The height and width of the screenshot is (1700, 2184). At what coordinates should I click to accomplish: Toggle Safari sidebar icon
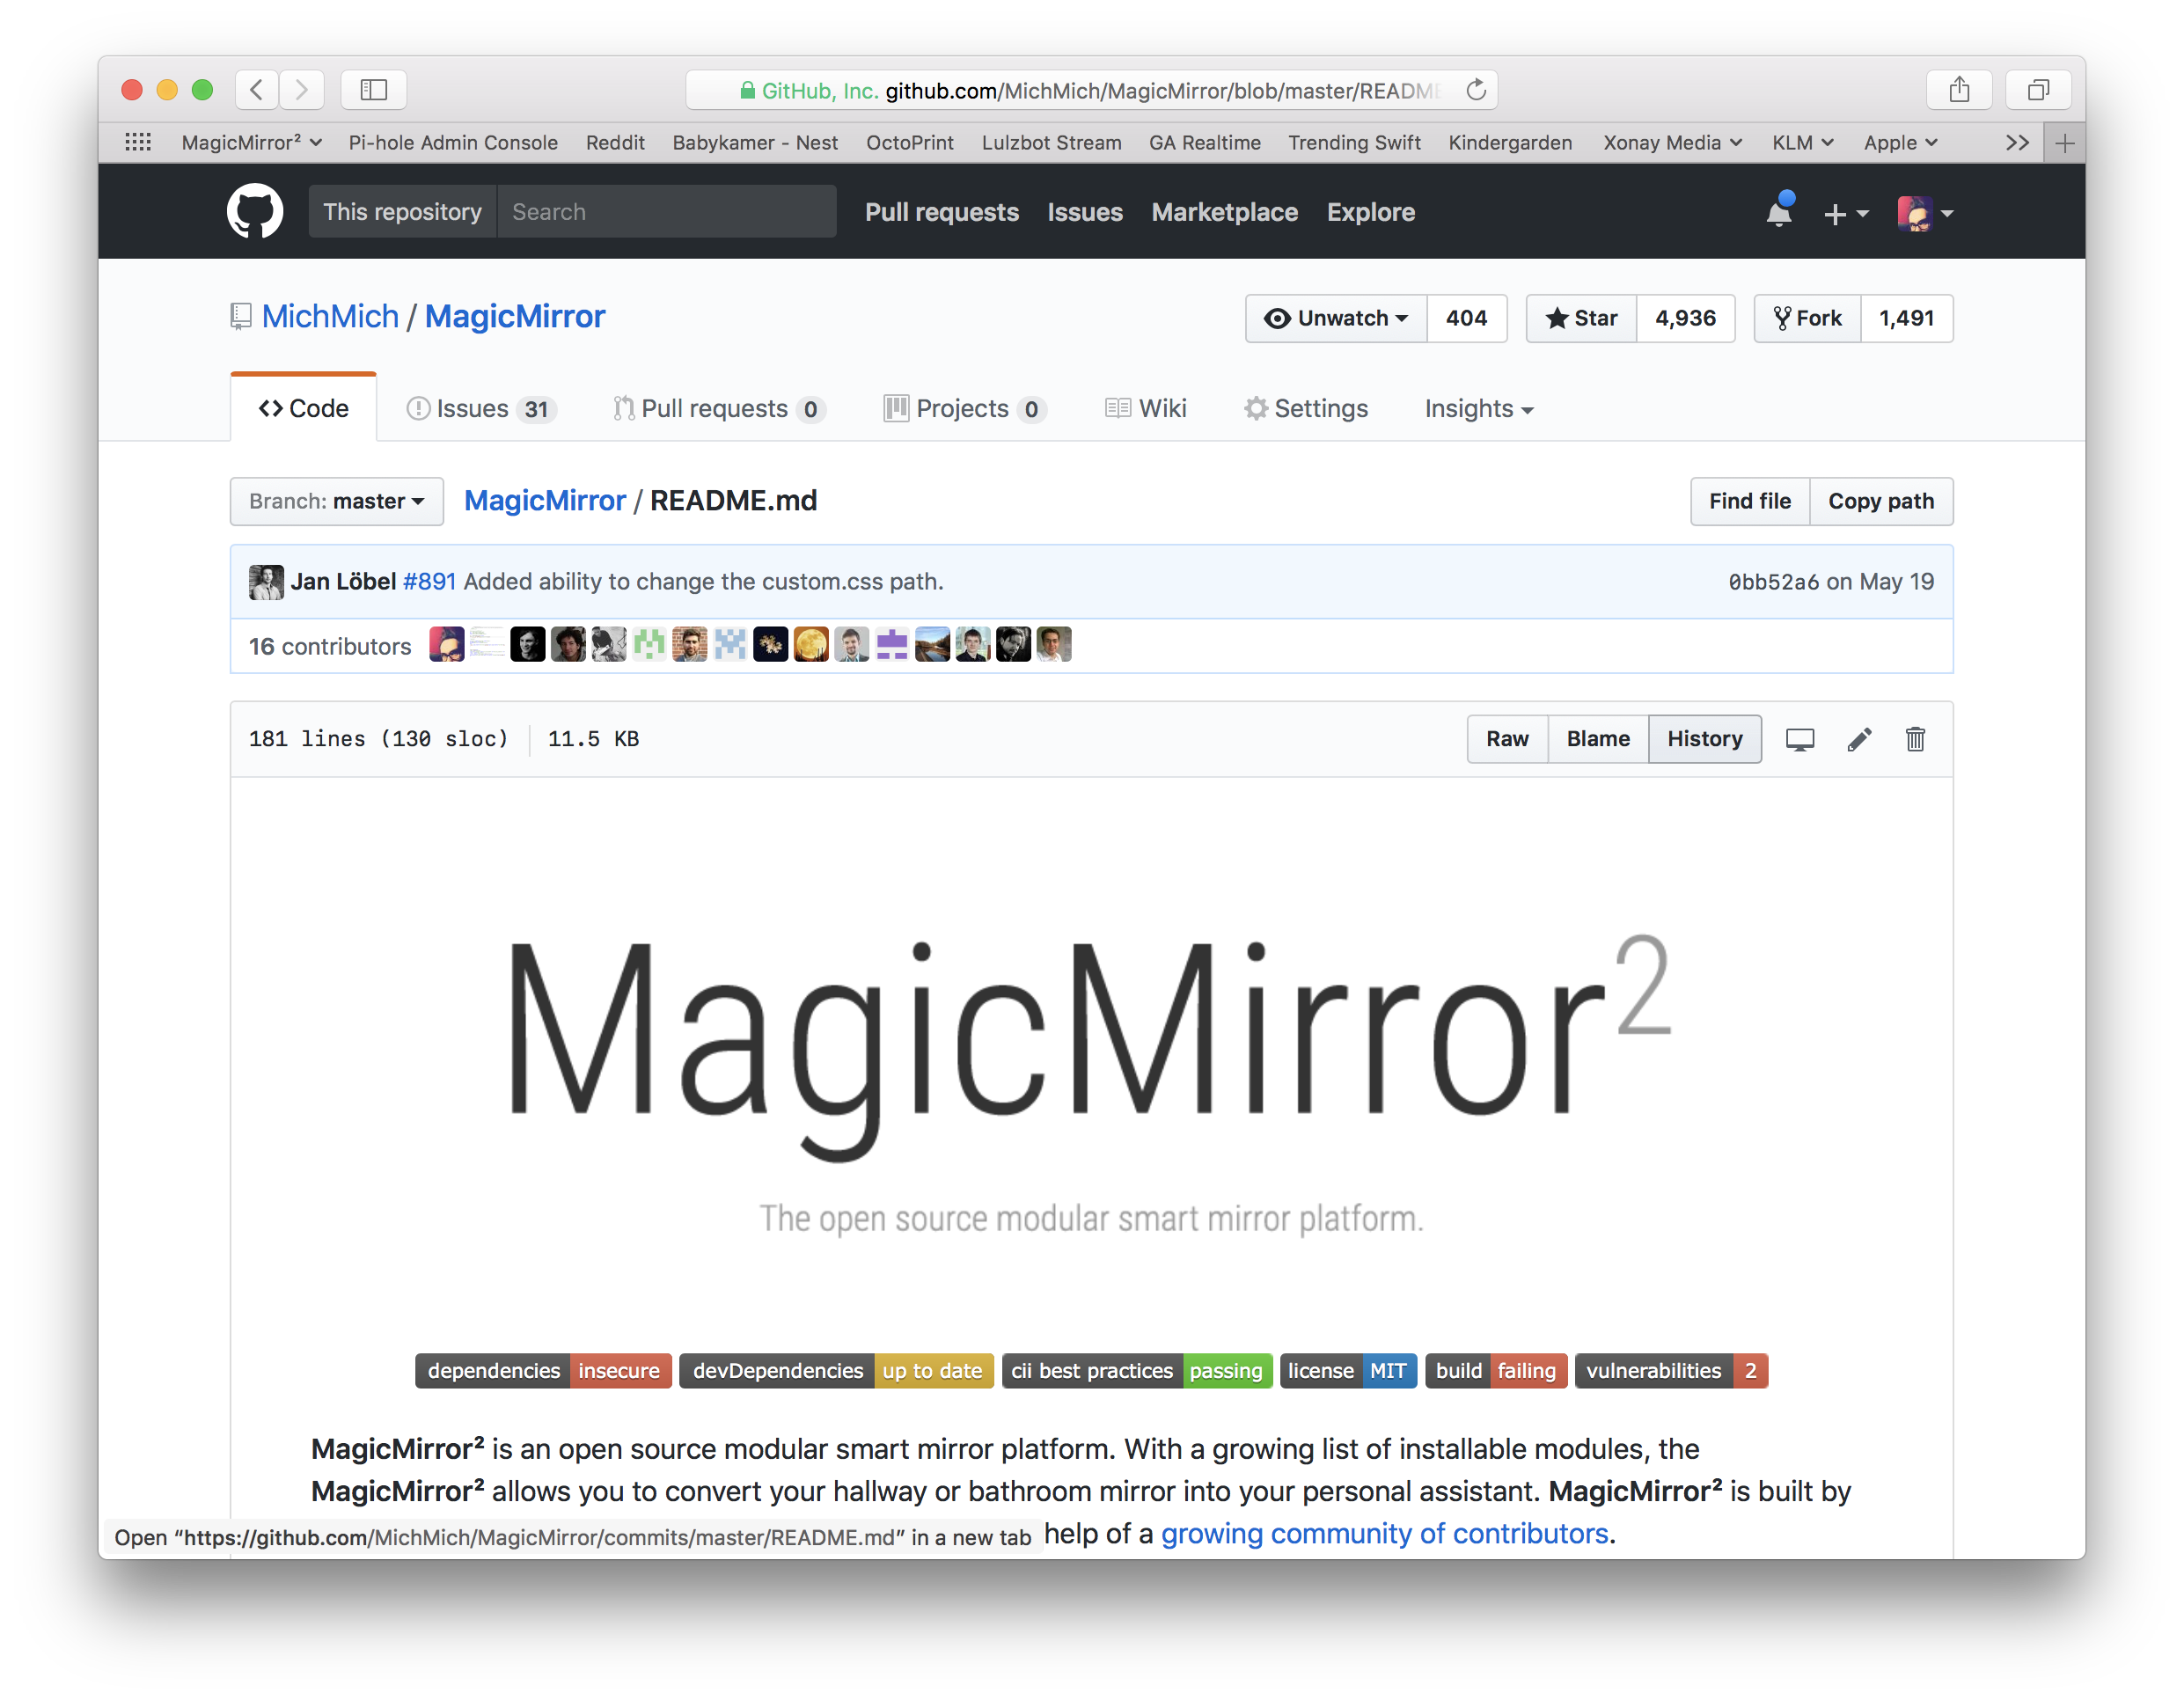373,90
